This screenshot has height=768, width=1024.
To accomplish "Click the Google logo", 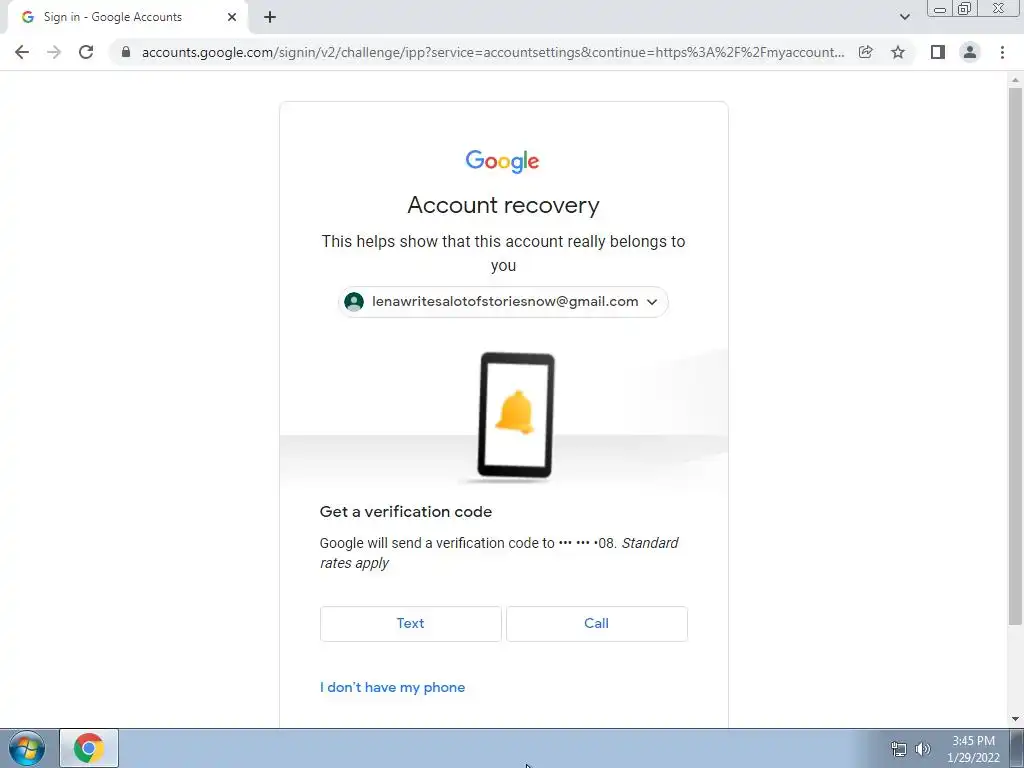I will click(502, 161).
